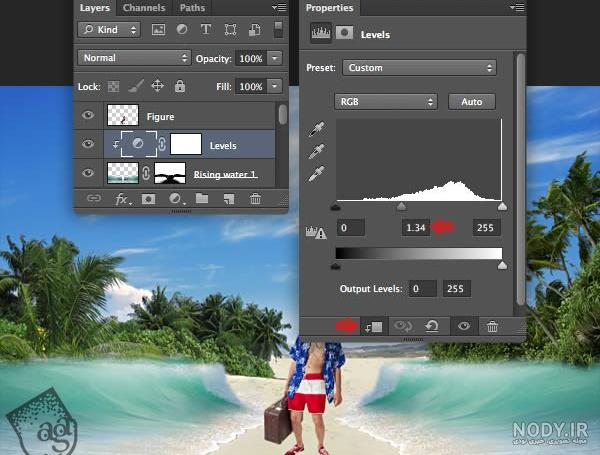
Task: Click the histogram levels adjustment icon
Action: coord(321,33)
